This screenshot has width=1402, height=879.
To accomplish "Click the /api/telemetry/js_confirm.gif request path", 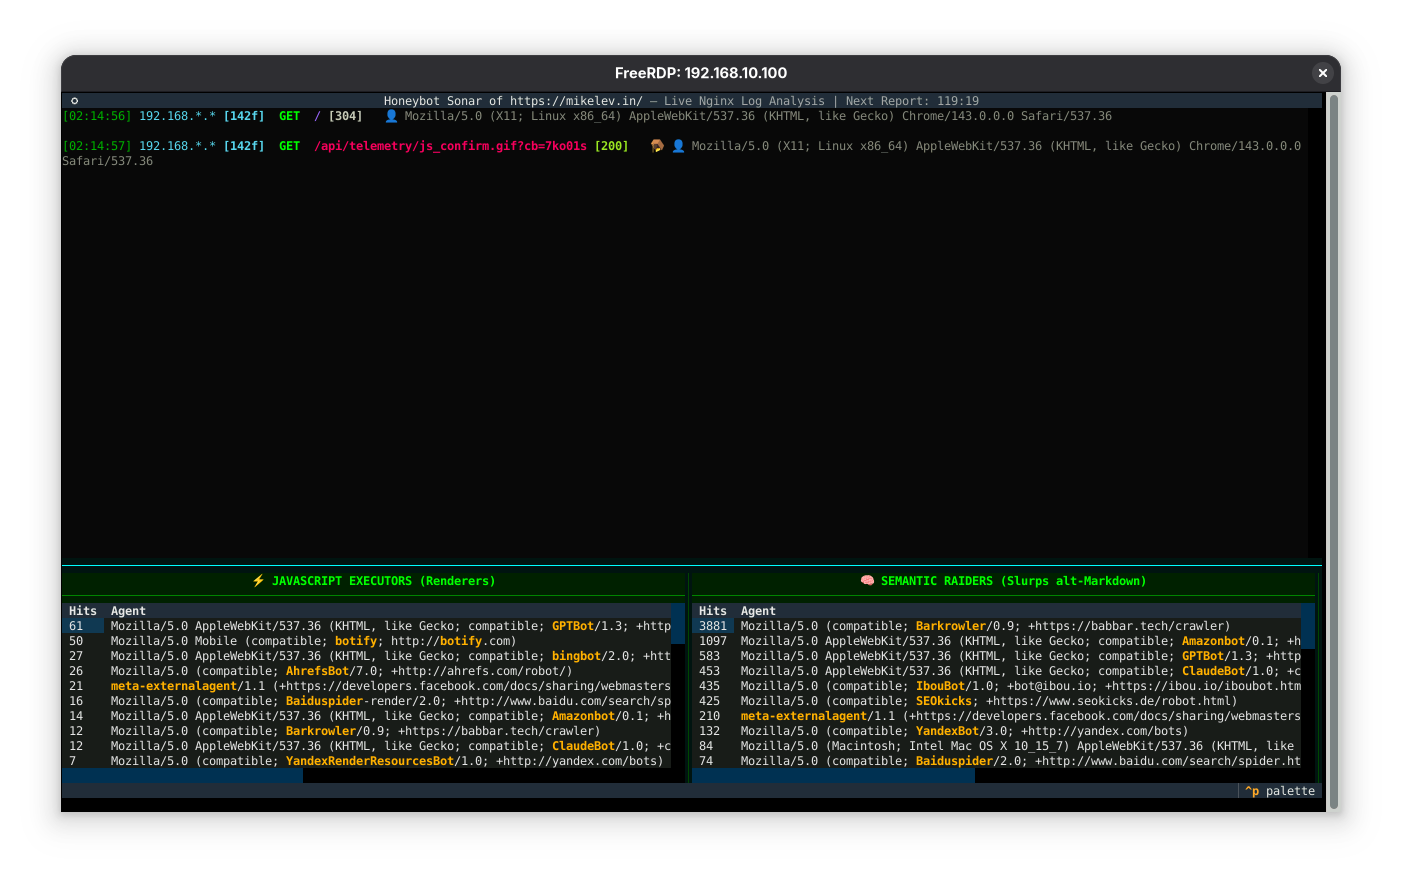I will point(450,146).
